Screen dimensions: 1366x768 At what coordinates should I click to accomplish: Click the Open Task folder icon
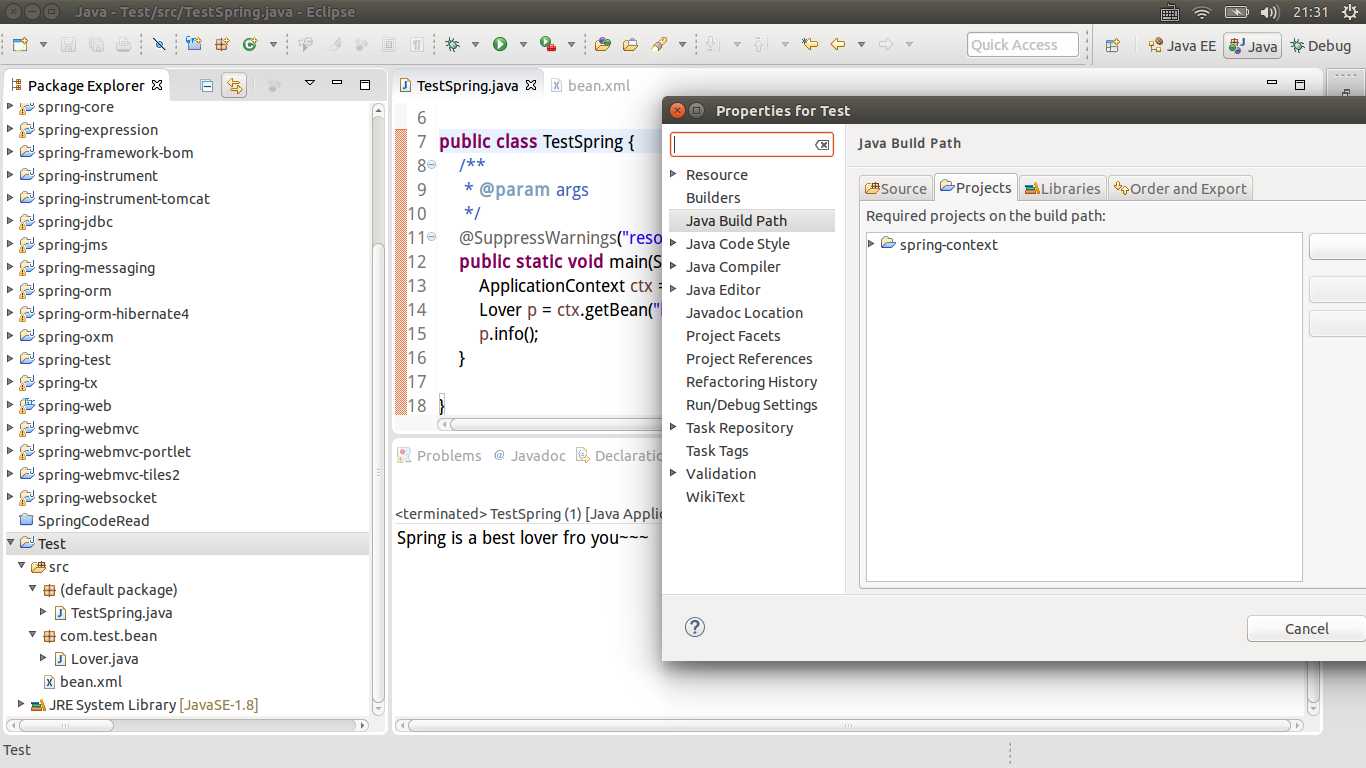630,44
